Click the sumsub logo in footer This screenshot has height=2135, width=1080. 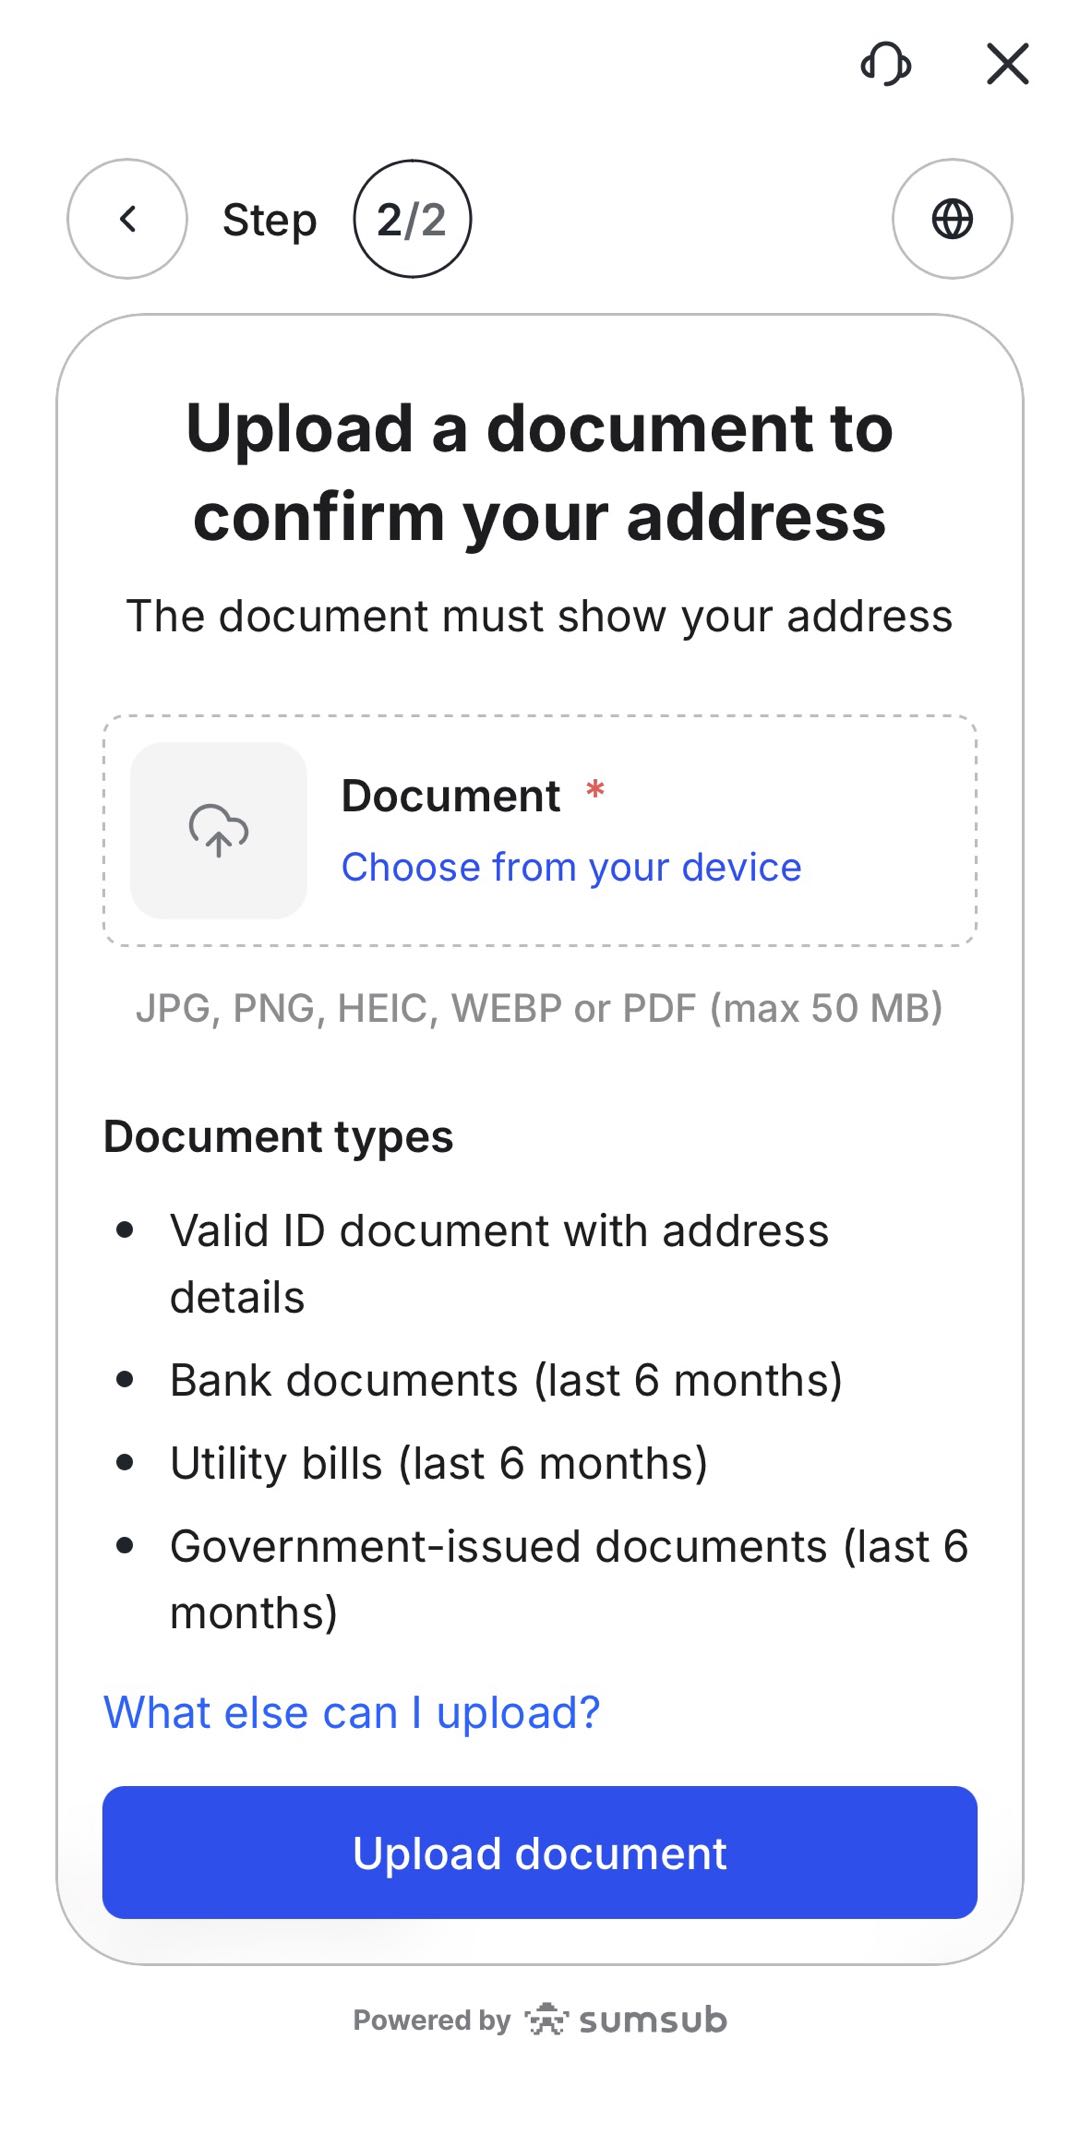(x=626, y=2020)
